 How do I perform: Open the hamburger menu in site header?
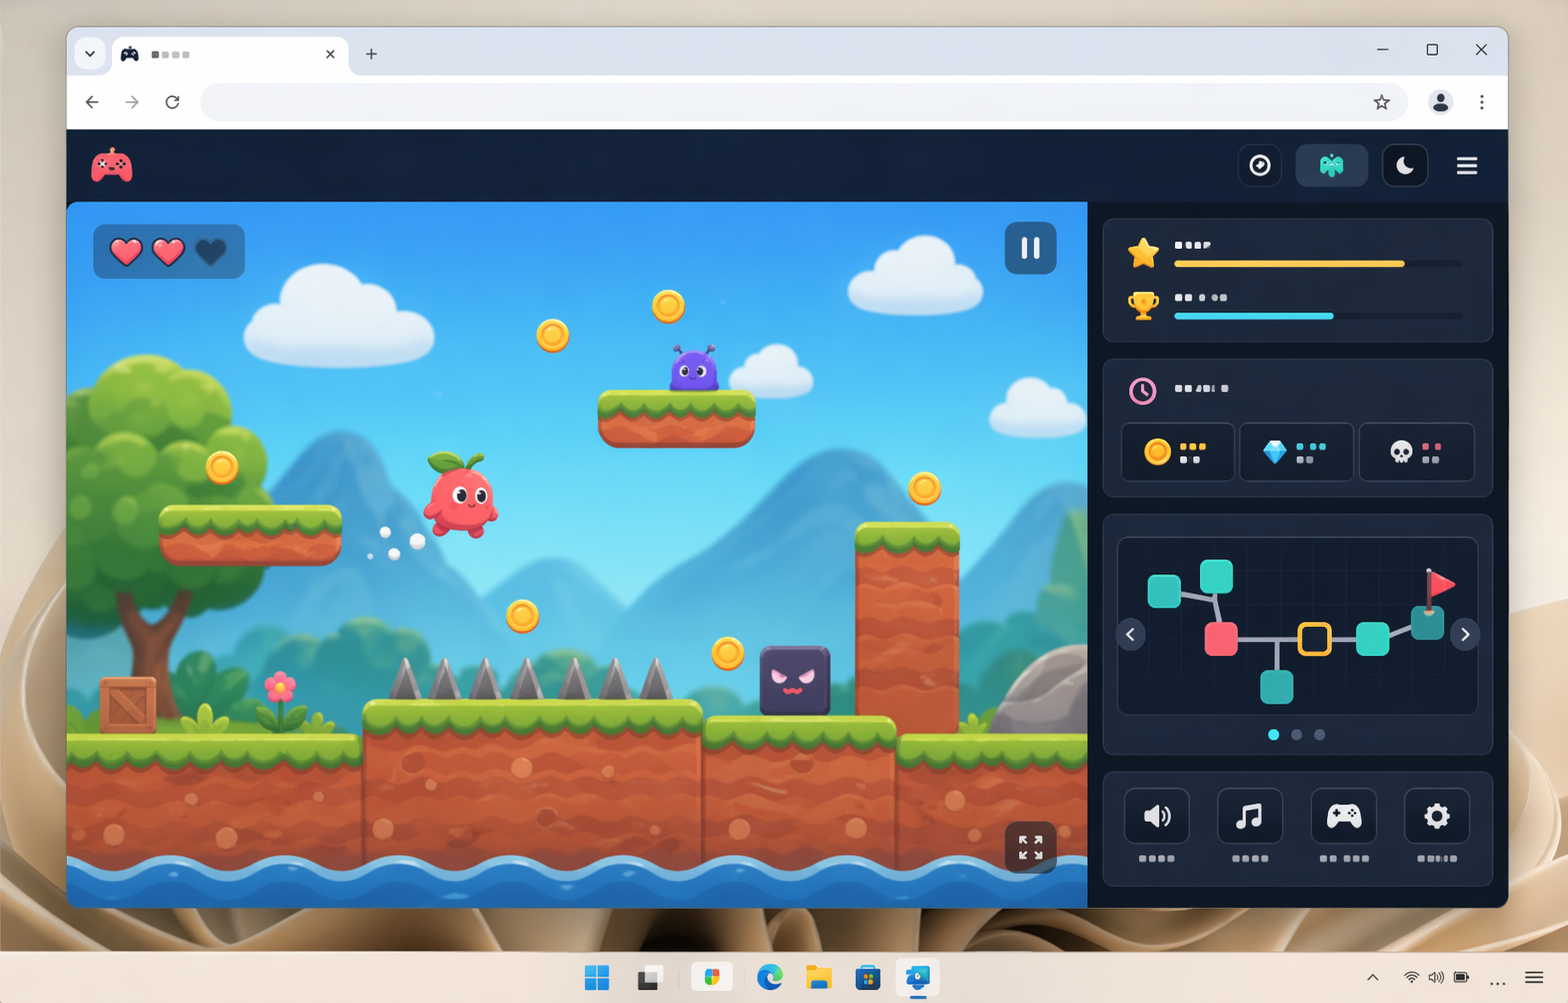[x=1466, y=166]
